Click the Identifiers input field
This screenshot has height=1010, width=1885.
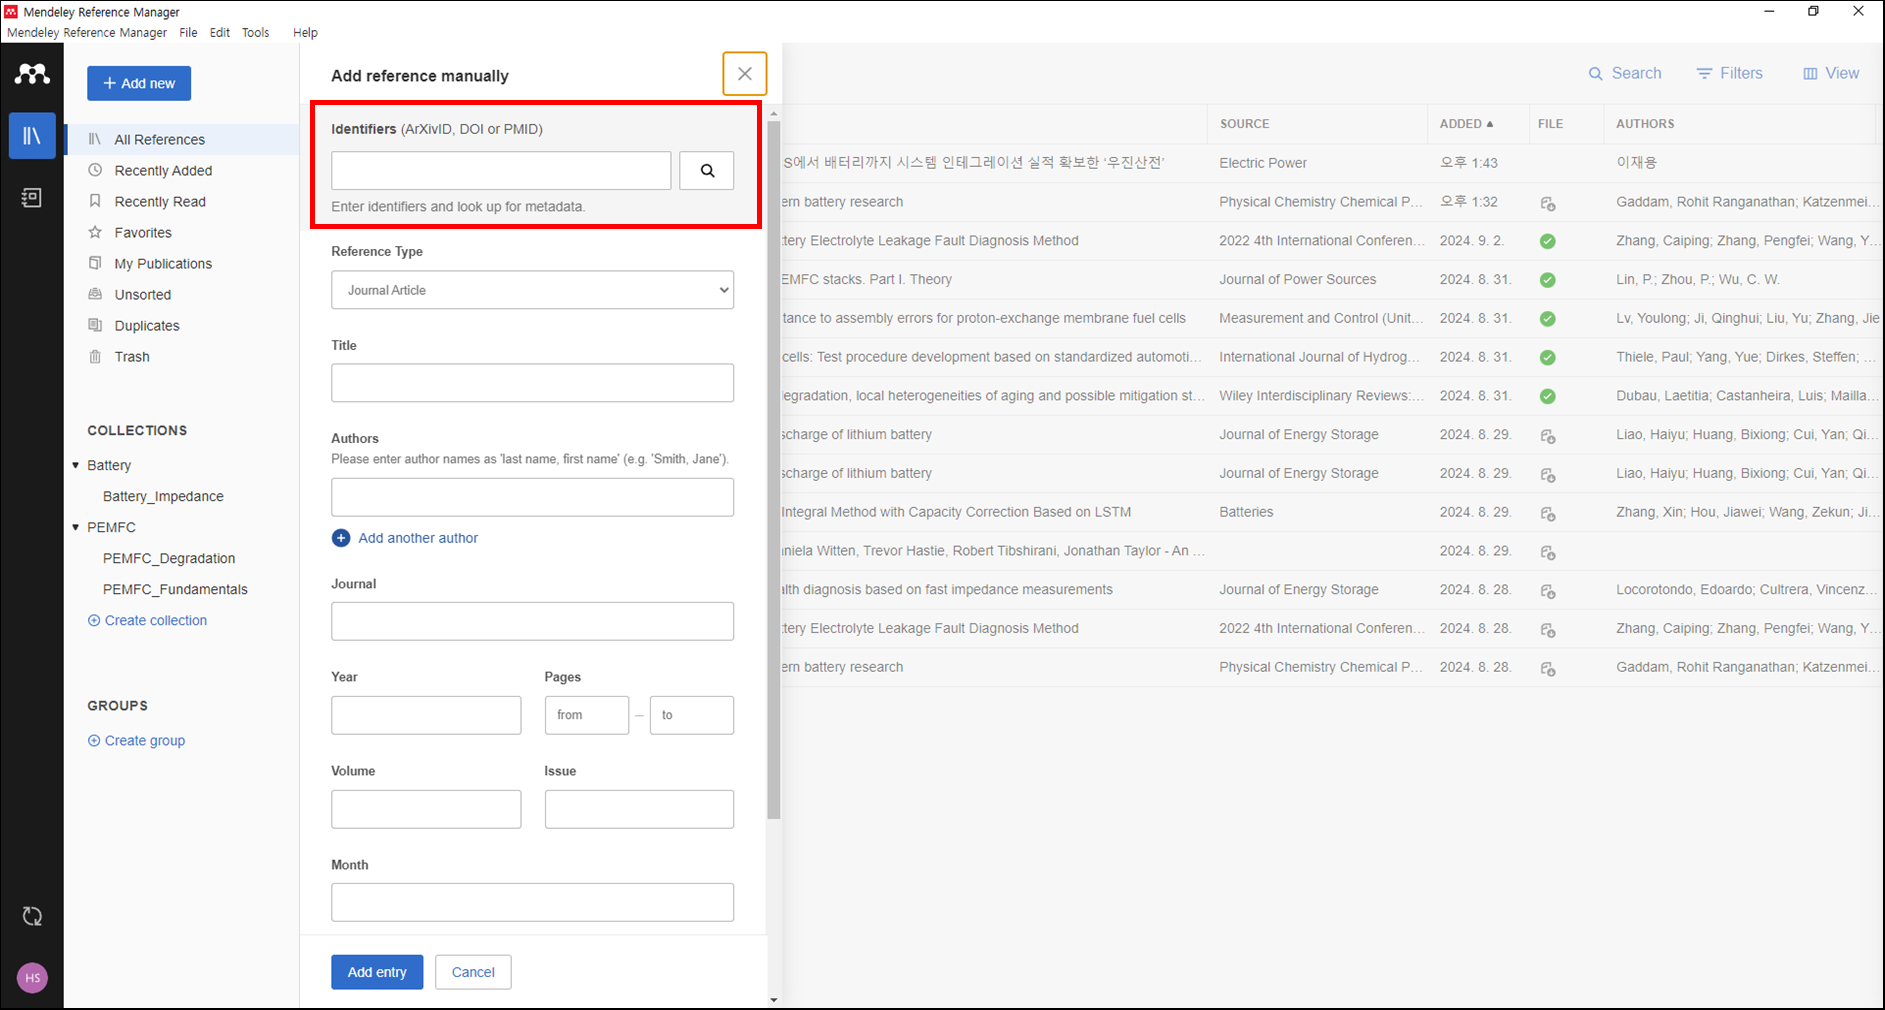pos(501,171)
